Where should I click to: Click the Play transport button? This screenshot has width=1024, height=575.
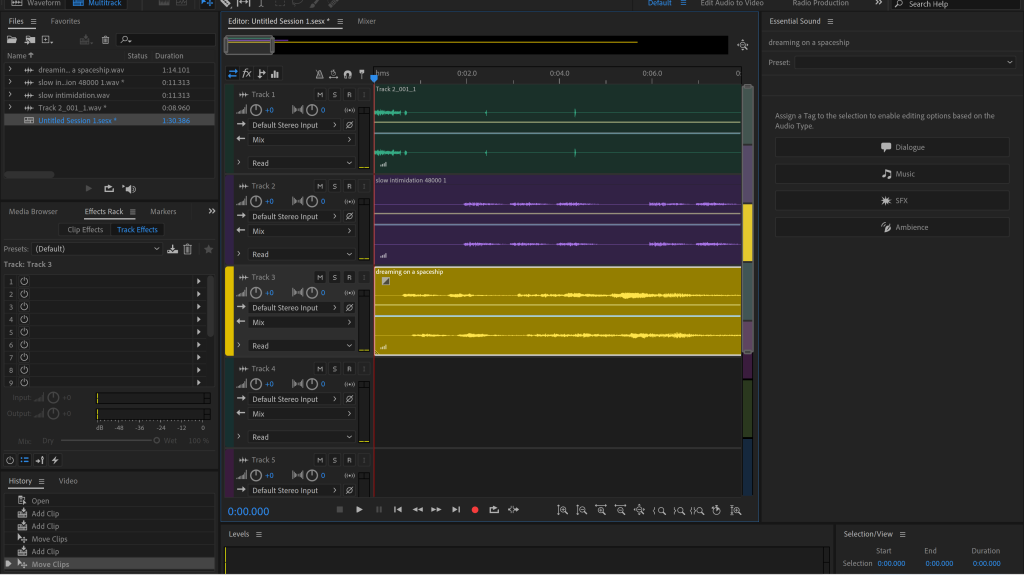pyautogui.click(x=359, y=510)
